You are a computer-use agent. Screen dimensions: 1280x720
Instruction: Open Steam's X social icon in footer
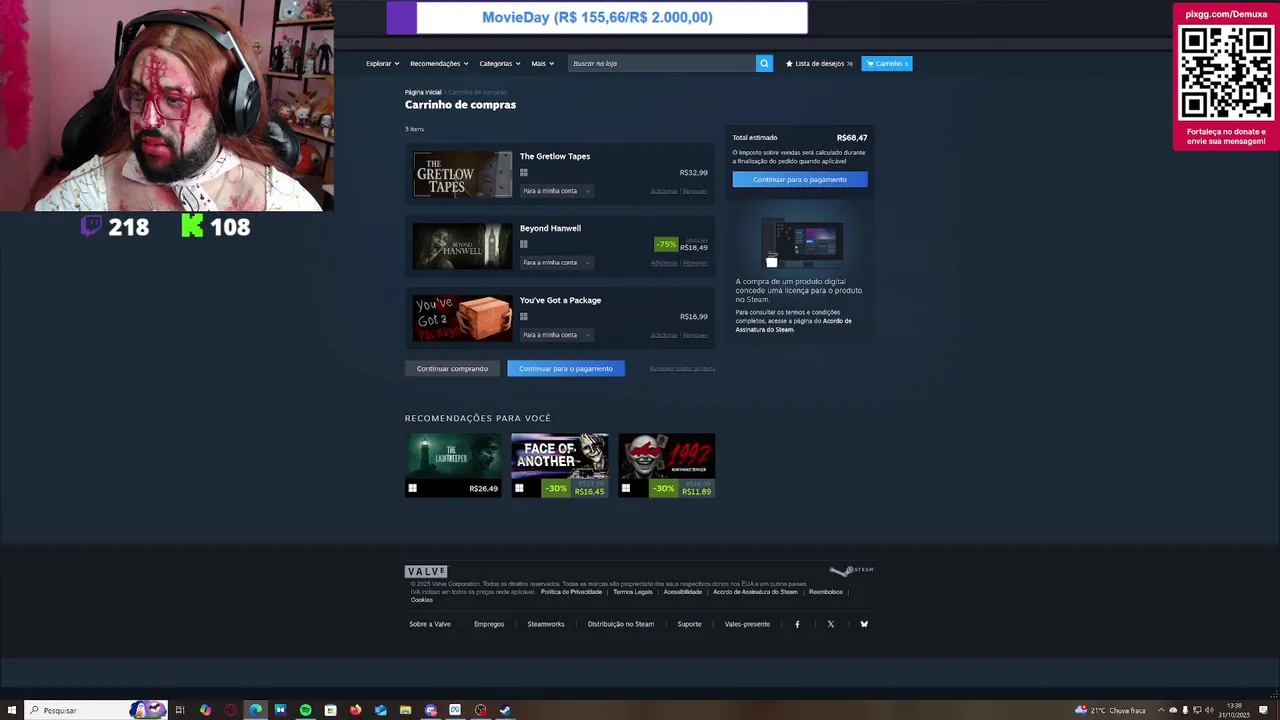pyautogui.click(x=830, y=624)
